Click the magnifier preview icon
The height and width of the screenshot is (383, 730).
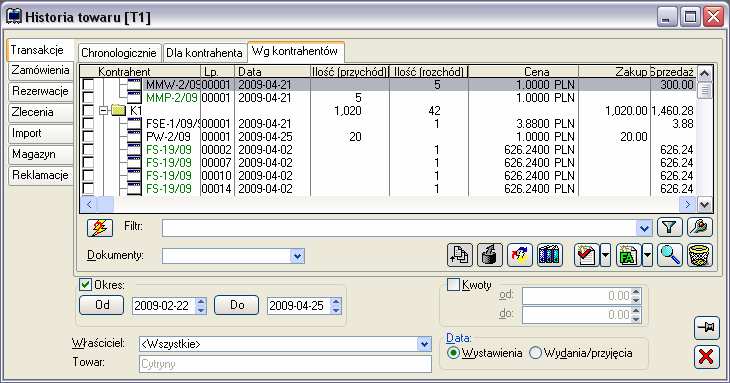point(670,255)
